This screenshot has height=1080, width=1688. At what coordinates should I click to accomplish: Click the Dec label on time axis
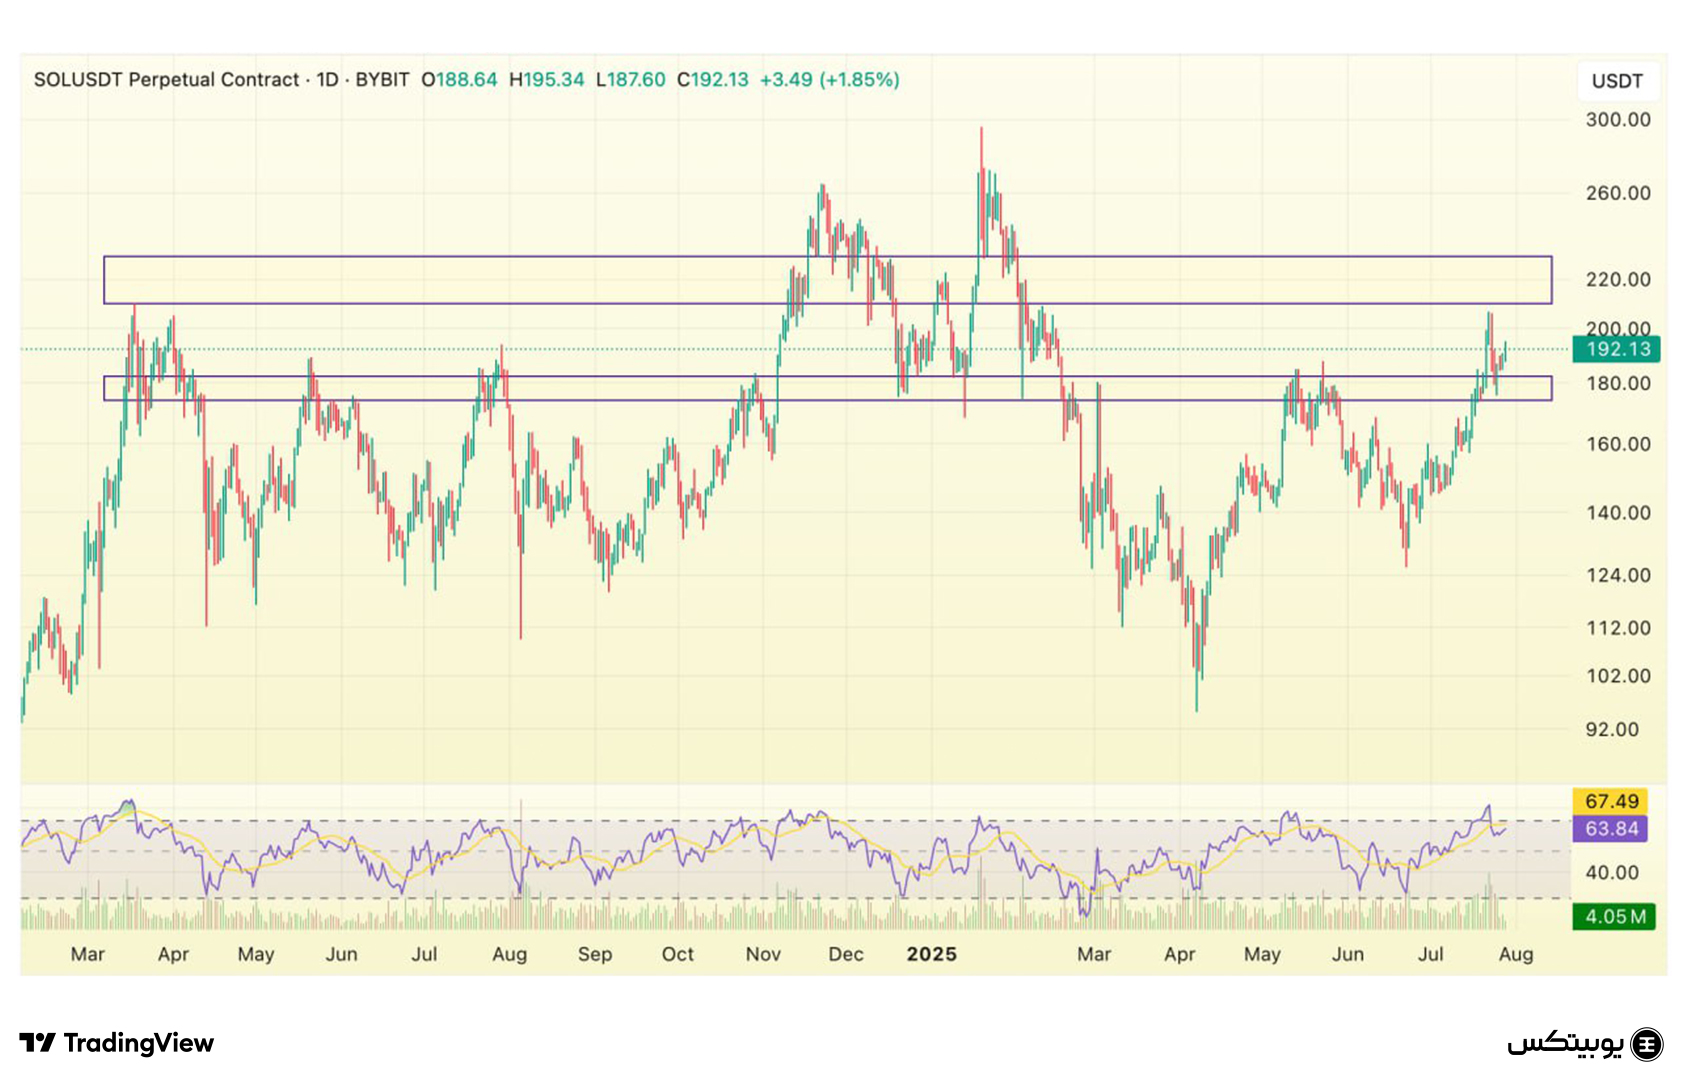pyautogui.click(x=845, y=954)
